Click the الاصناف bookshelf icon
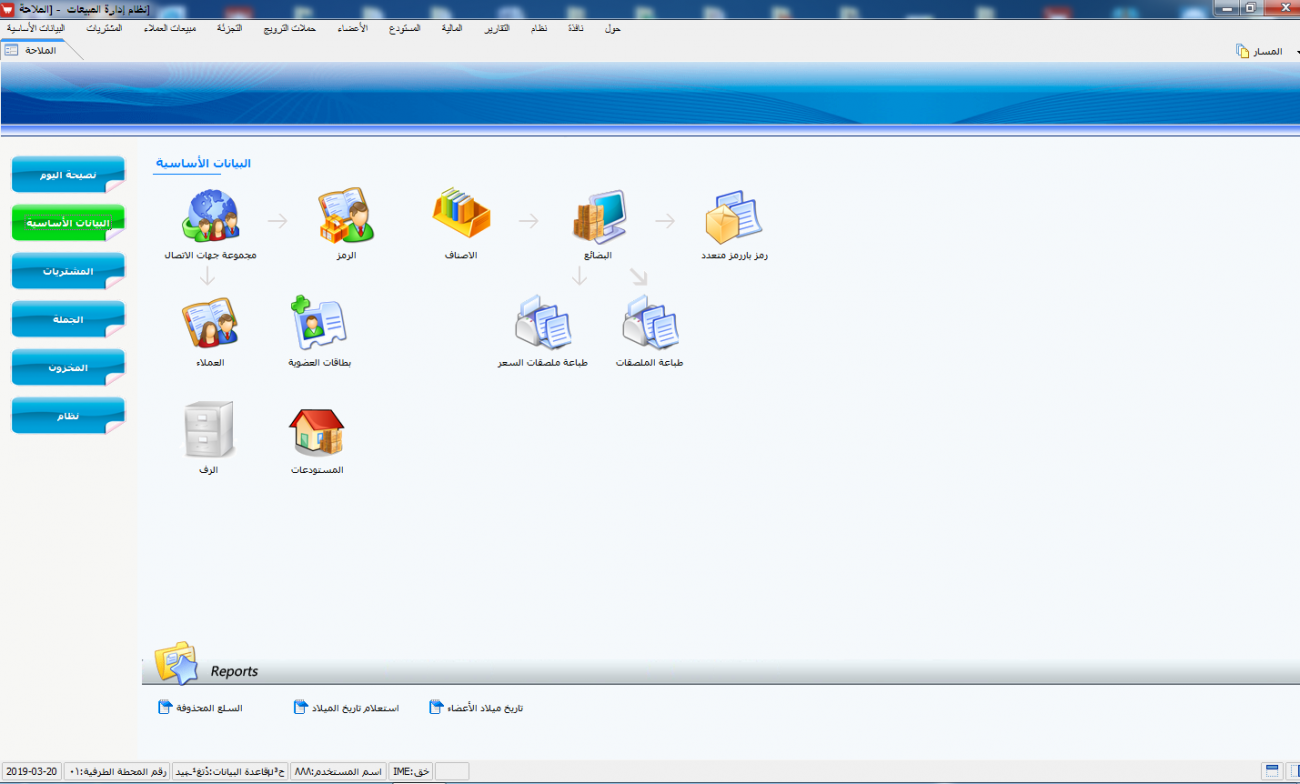Image resolution: width=1300 pixels, height=784 pixels. tap(461, 217)
